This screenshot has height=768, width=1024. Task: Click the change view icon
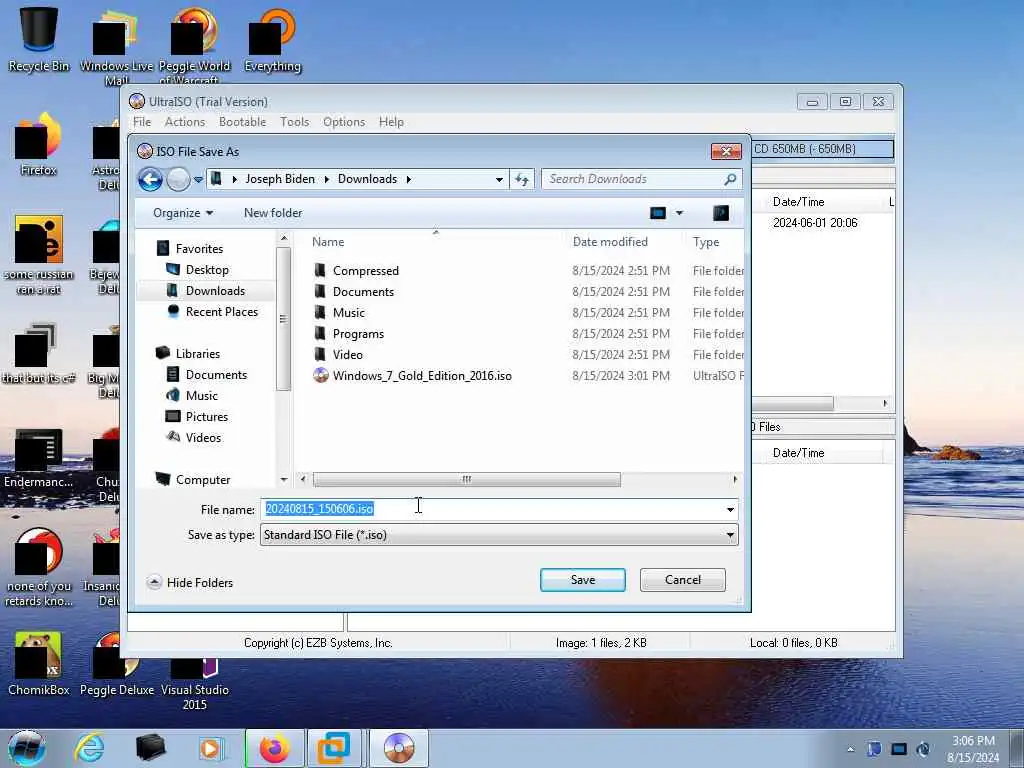point(658,213)
